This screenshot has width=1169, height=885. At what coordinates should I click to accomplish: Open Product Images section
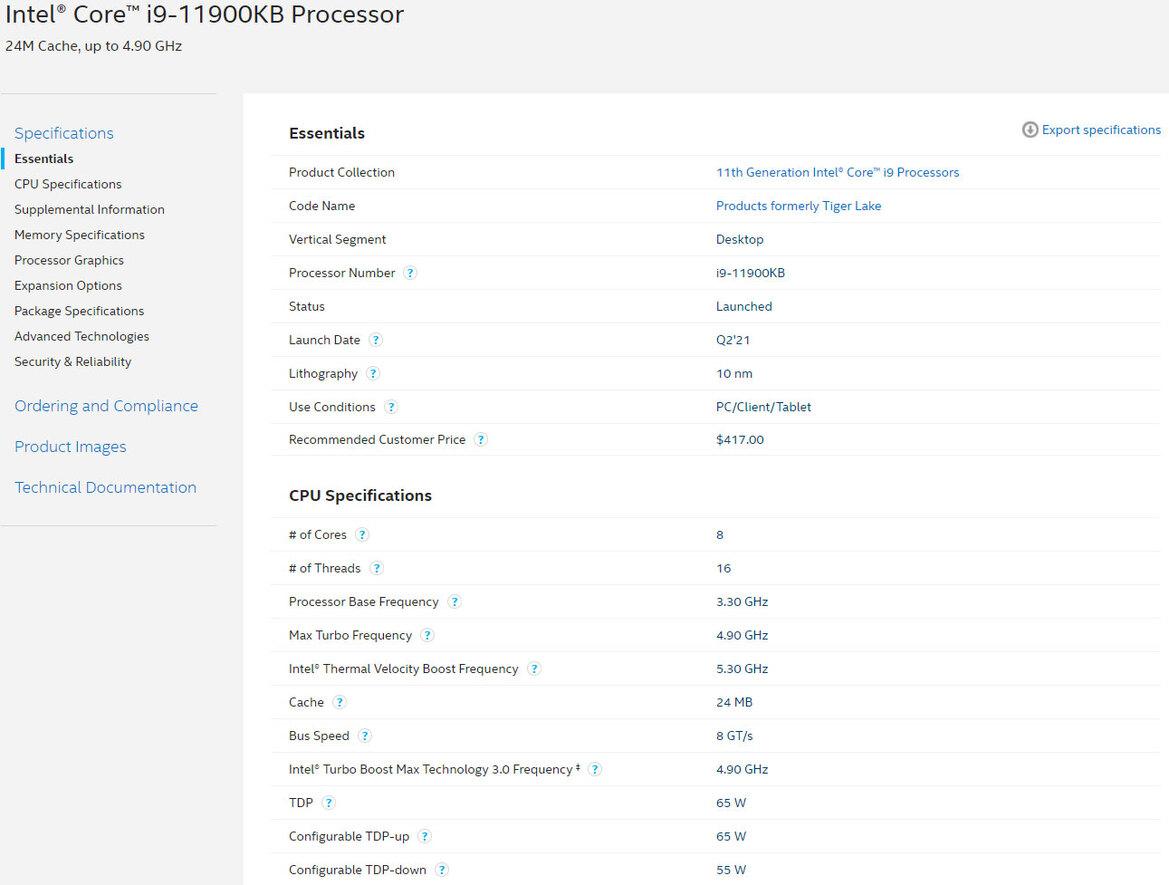(x=70, y=447)
